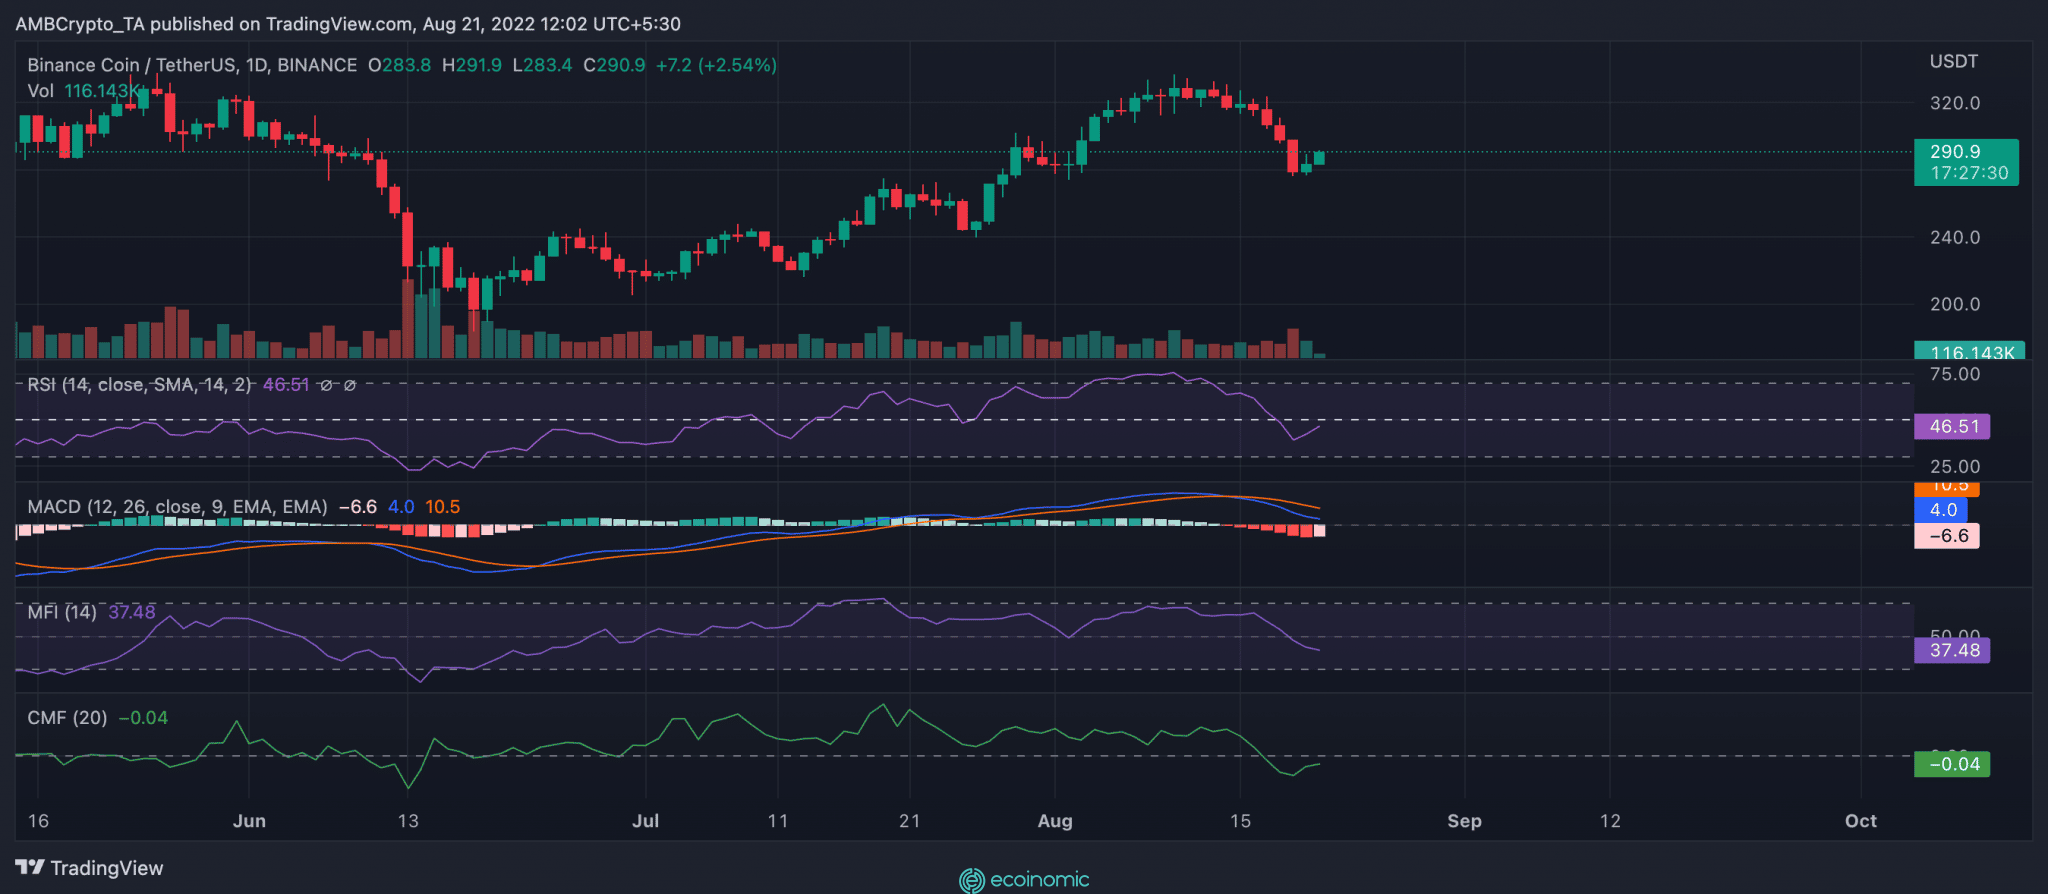Click the MACD line value 4.0 in legend
This screenshot has height=894, width=2048.
pyautogui.click(x=401, y=507)
